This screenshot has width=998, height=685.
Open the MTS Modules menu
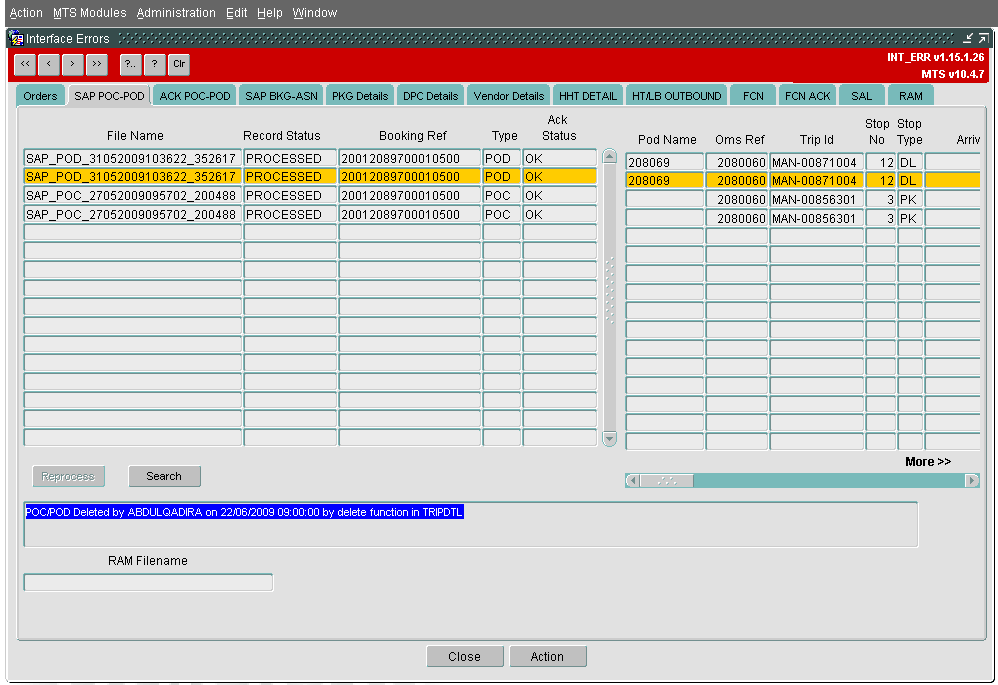click(x=90, y=13)
